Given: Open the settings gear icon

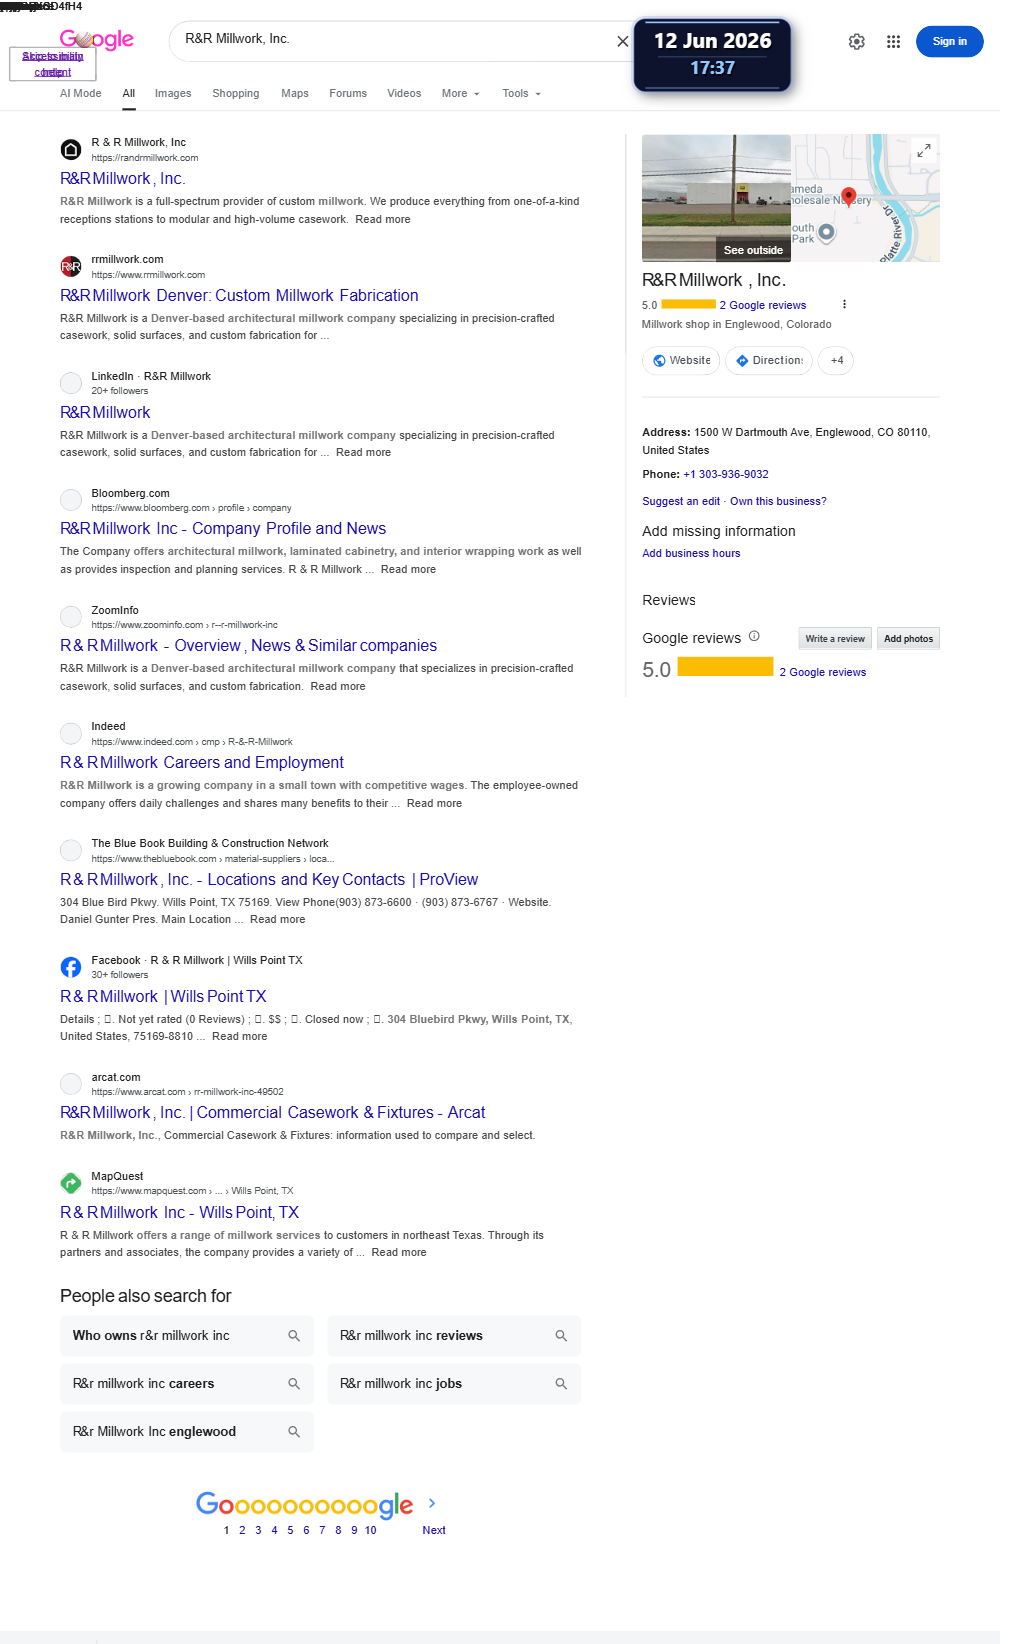Looking at the screenshot, I should click(x=857, y=41).
